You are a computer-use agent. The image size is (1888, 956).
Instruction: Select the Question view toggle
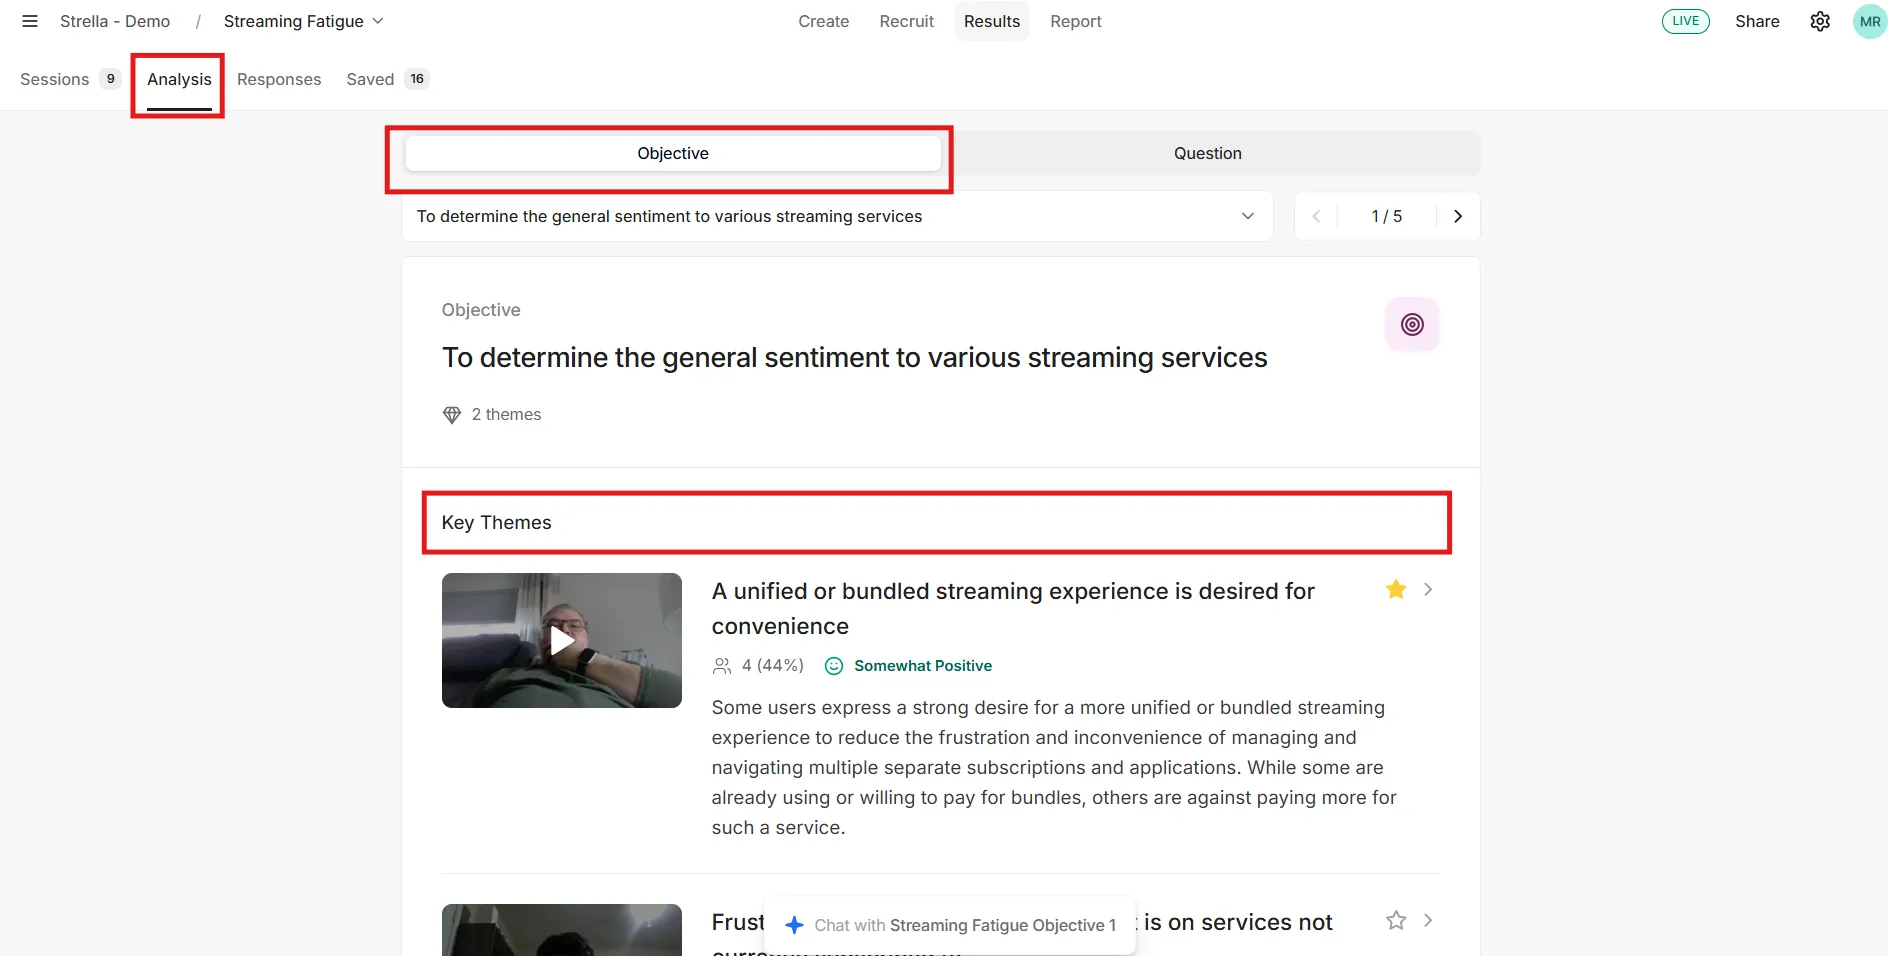point(1208,153)
